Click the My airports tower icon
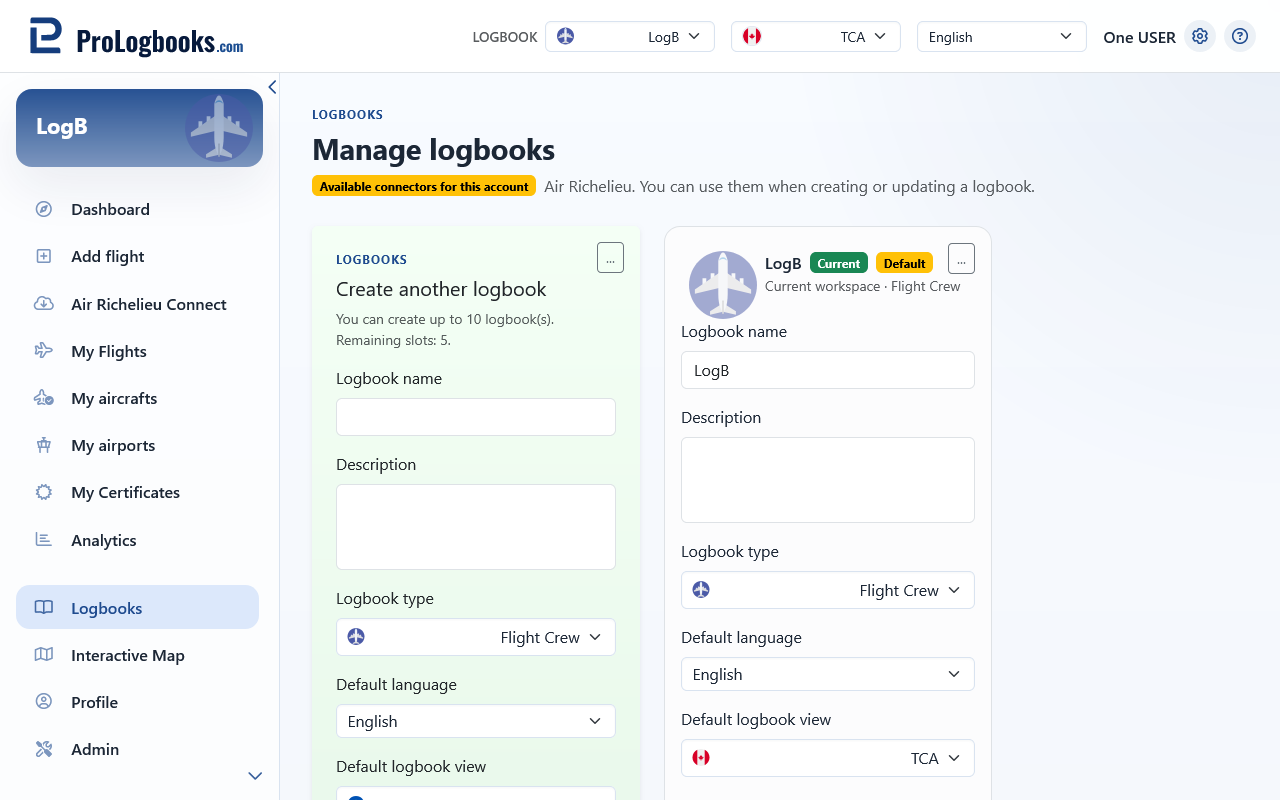Image resolution: width=1280 pixels, height=800 pixels. click(44, 445)
